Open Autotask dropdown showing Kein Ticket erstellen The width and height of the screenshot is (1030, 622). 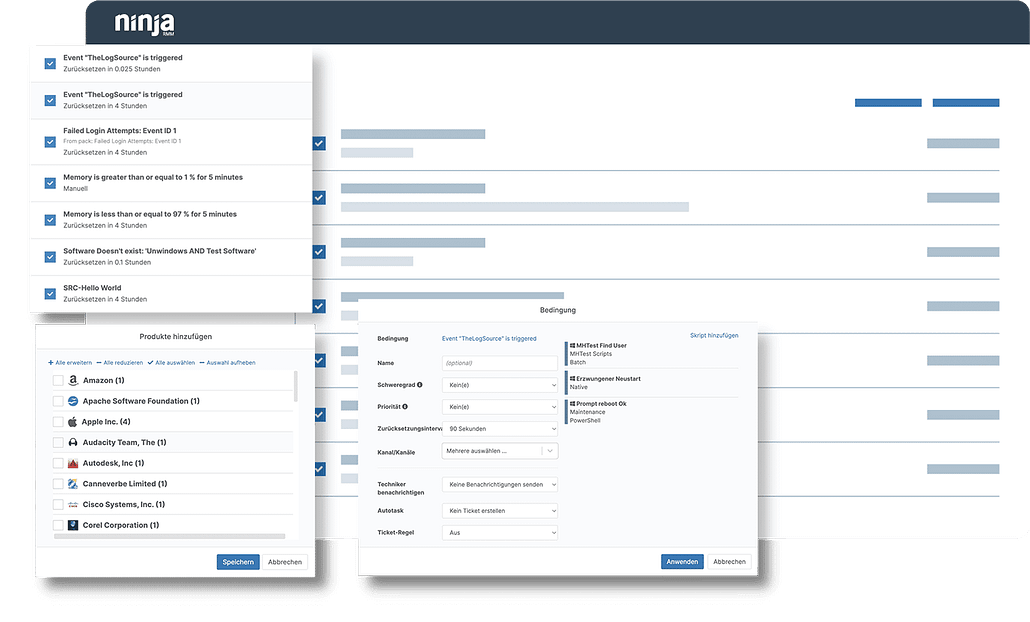point(500,510)
